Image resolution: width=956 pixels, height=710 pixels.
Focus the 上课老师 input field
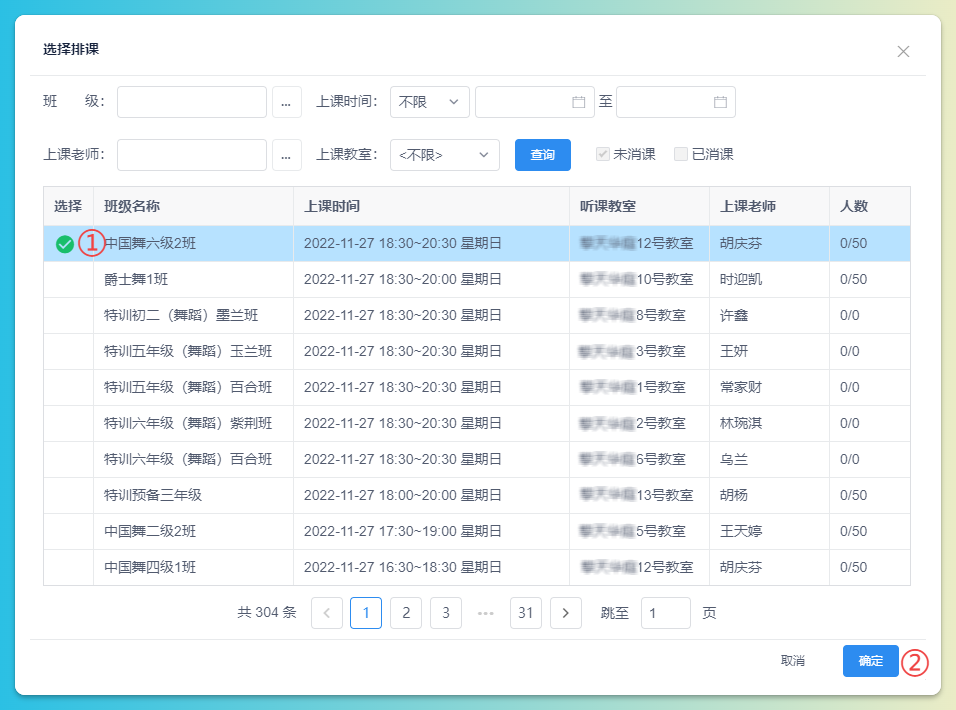pyautogui.click(x=192, y=155)
